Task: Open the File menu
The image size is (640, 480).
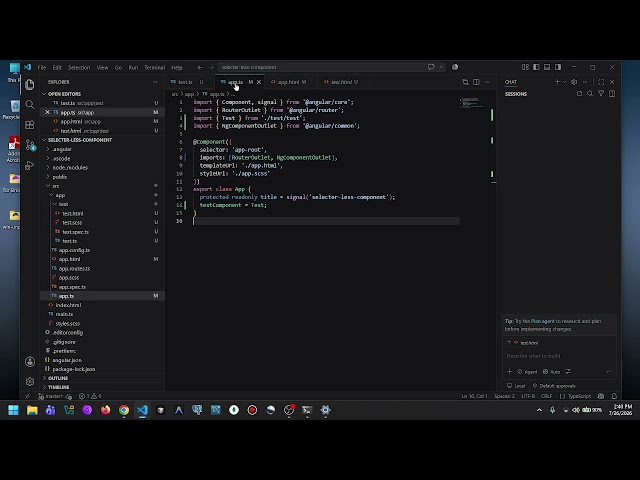Action: (x=42, y=67)
